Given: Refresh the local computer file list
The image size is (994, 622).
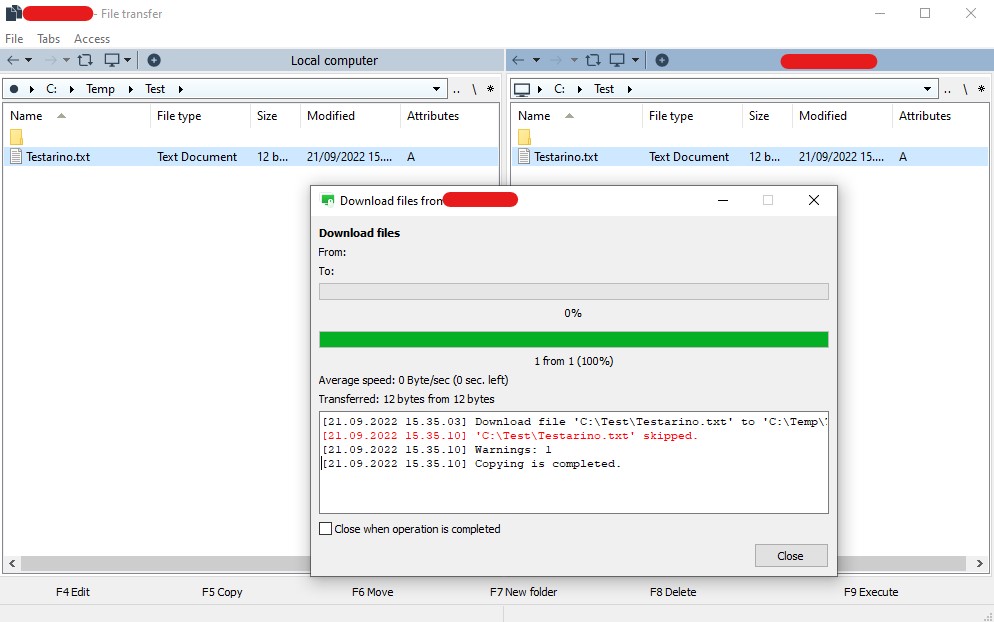Looking at the screenshot, I should 85,60.
